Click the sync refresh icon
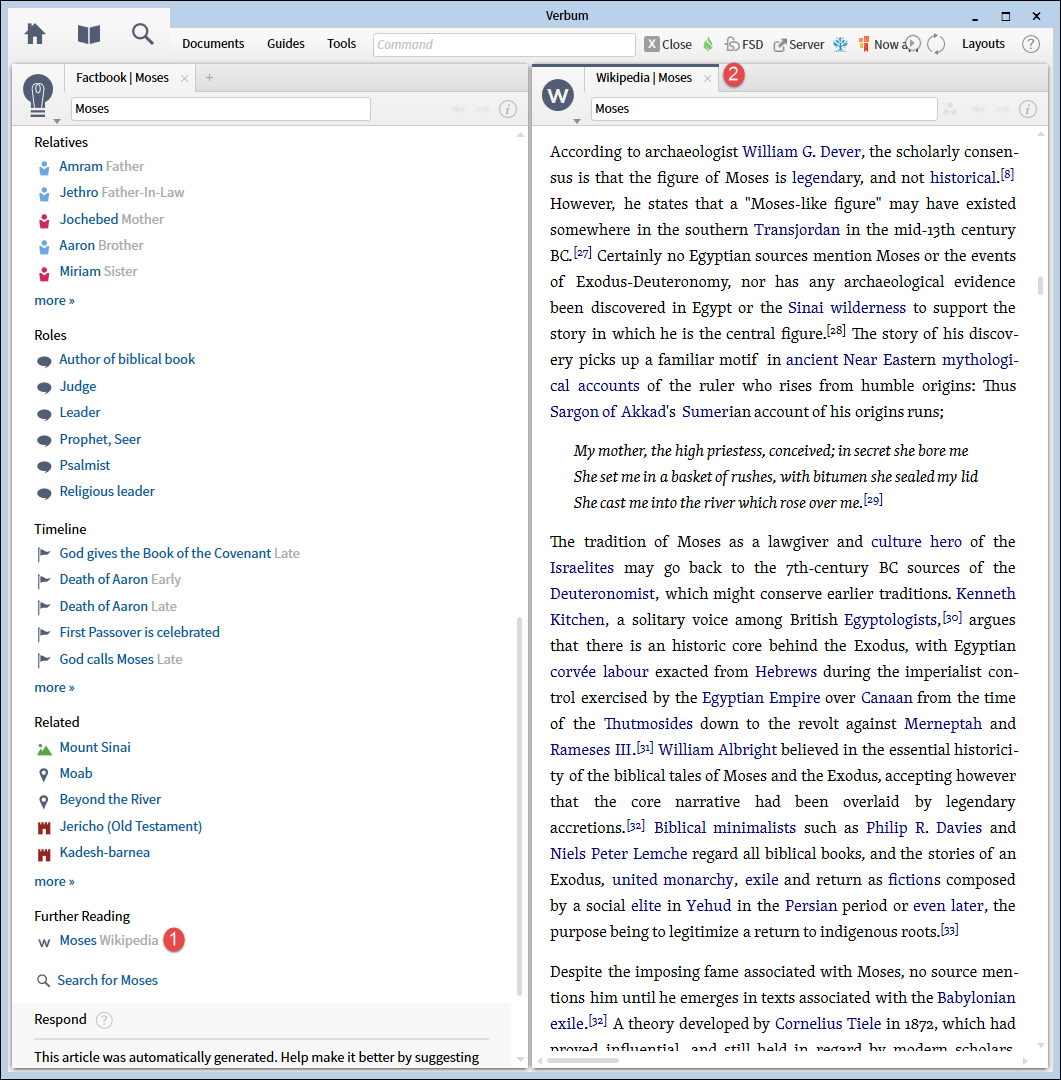Image resolution: width=1061 pixels, height=1080 pixels. [936, 44]
